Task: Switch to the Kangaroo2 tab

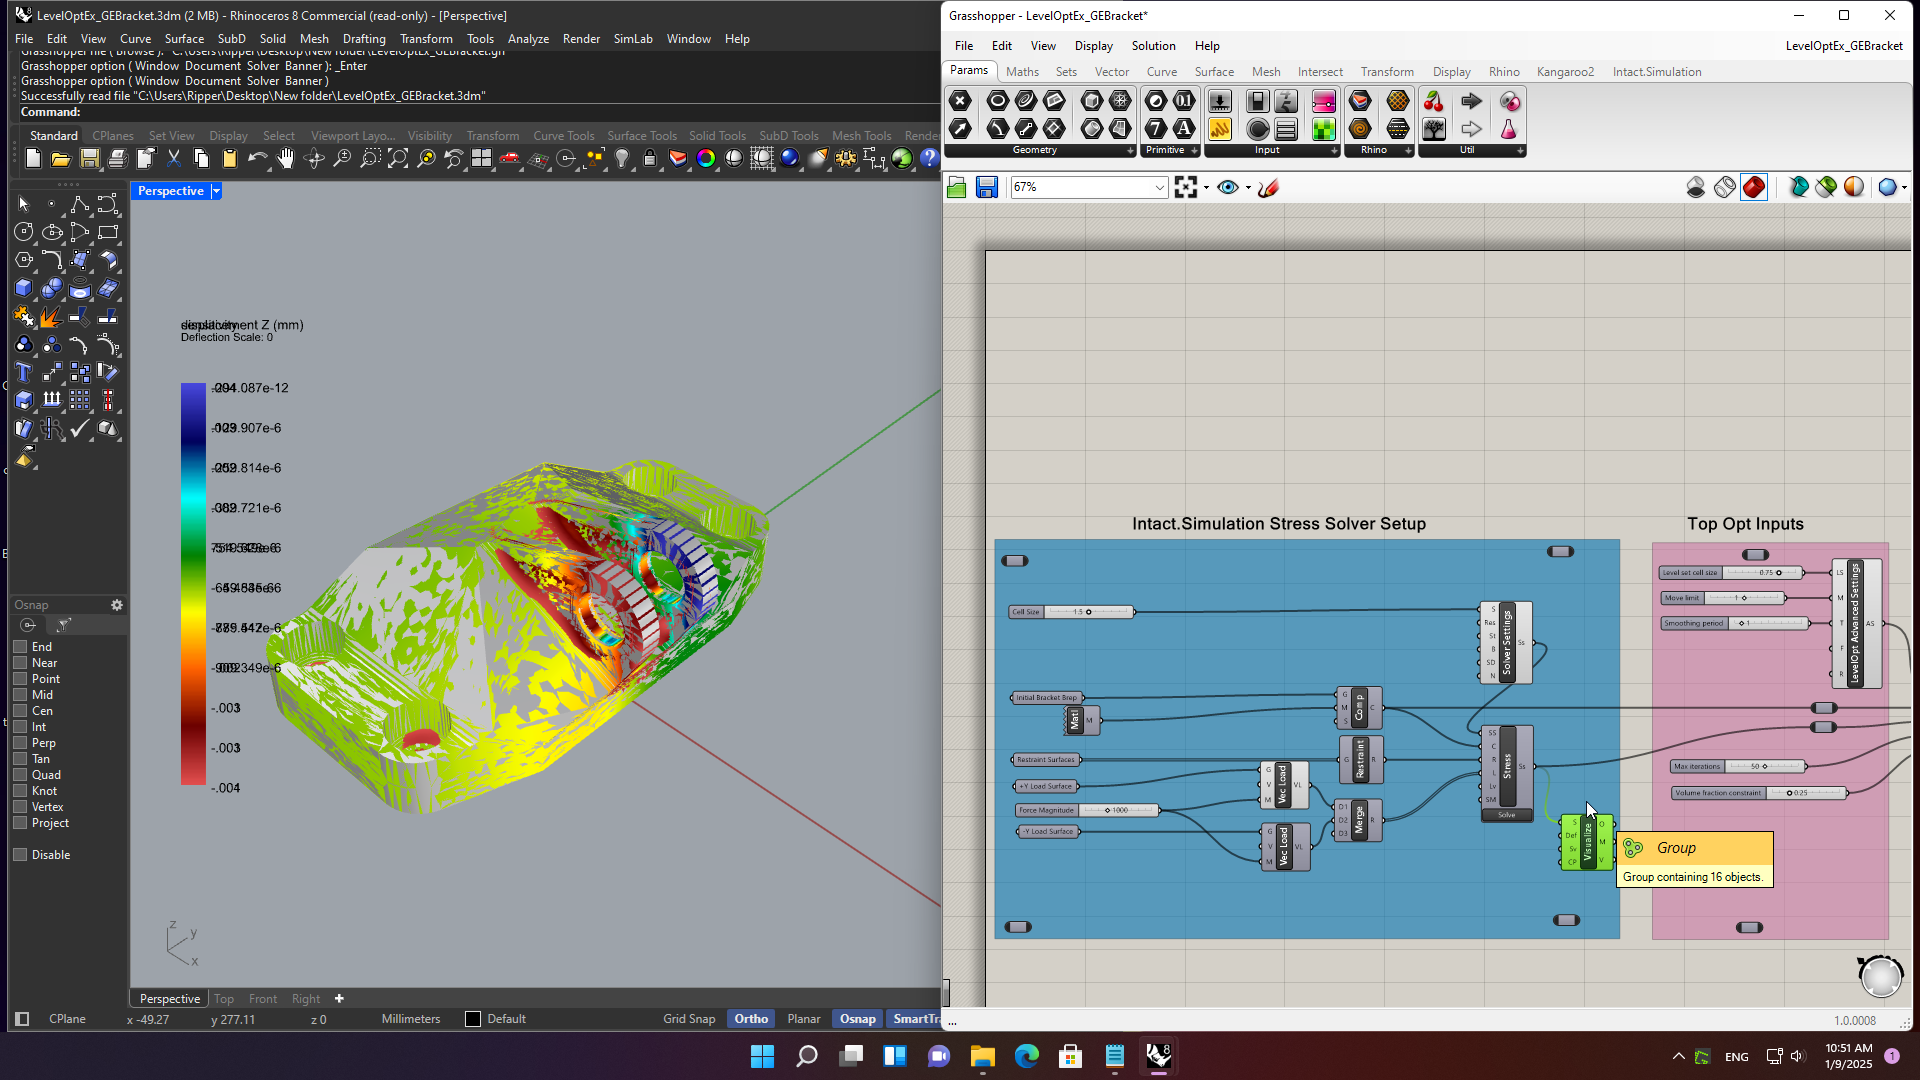Action: point(1565,72)
